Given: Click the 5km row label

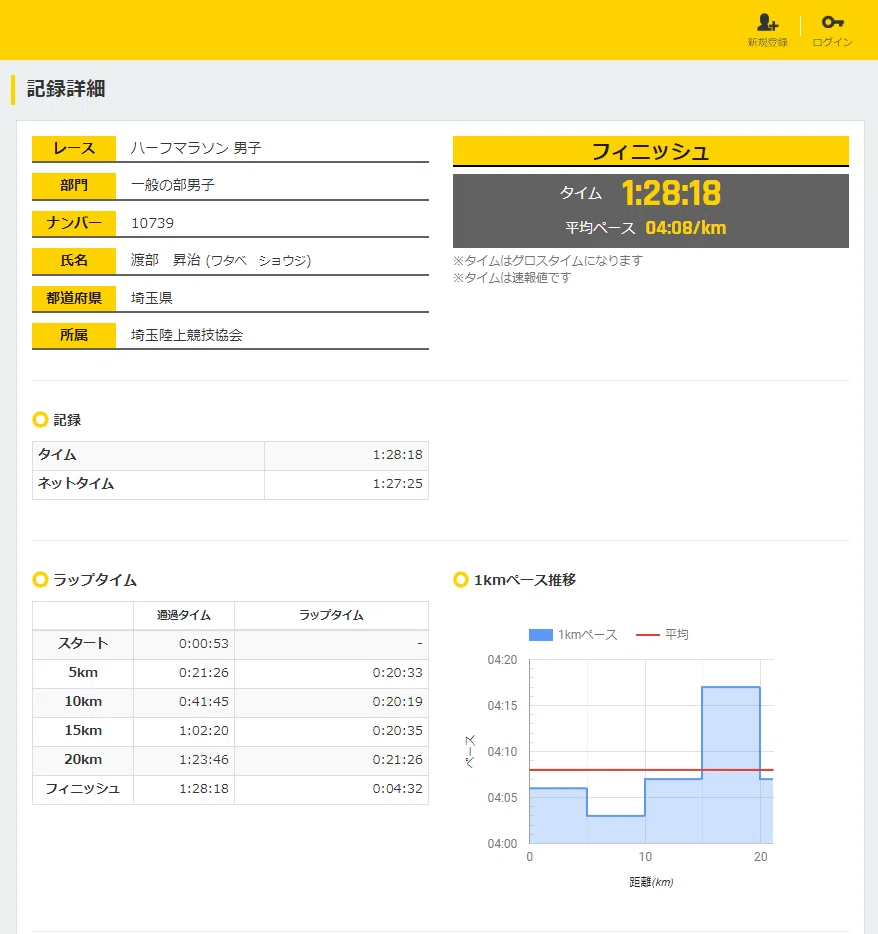Looking at the screenshot, I should (x=83, y=673).
